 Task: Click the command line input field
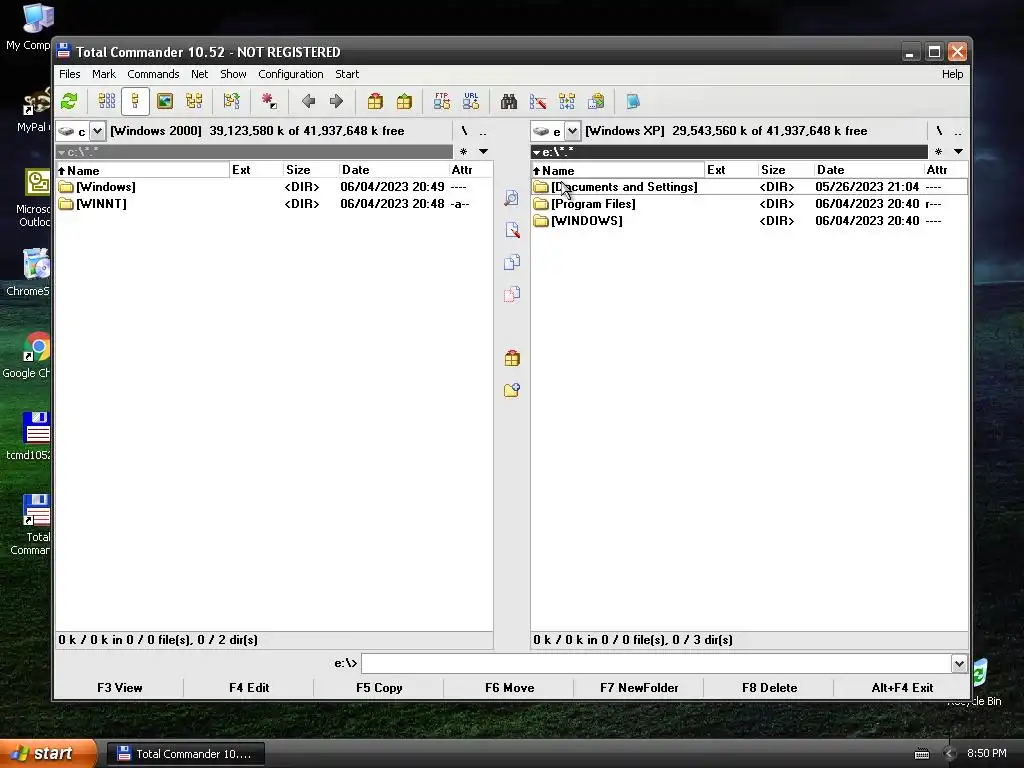656,664
